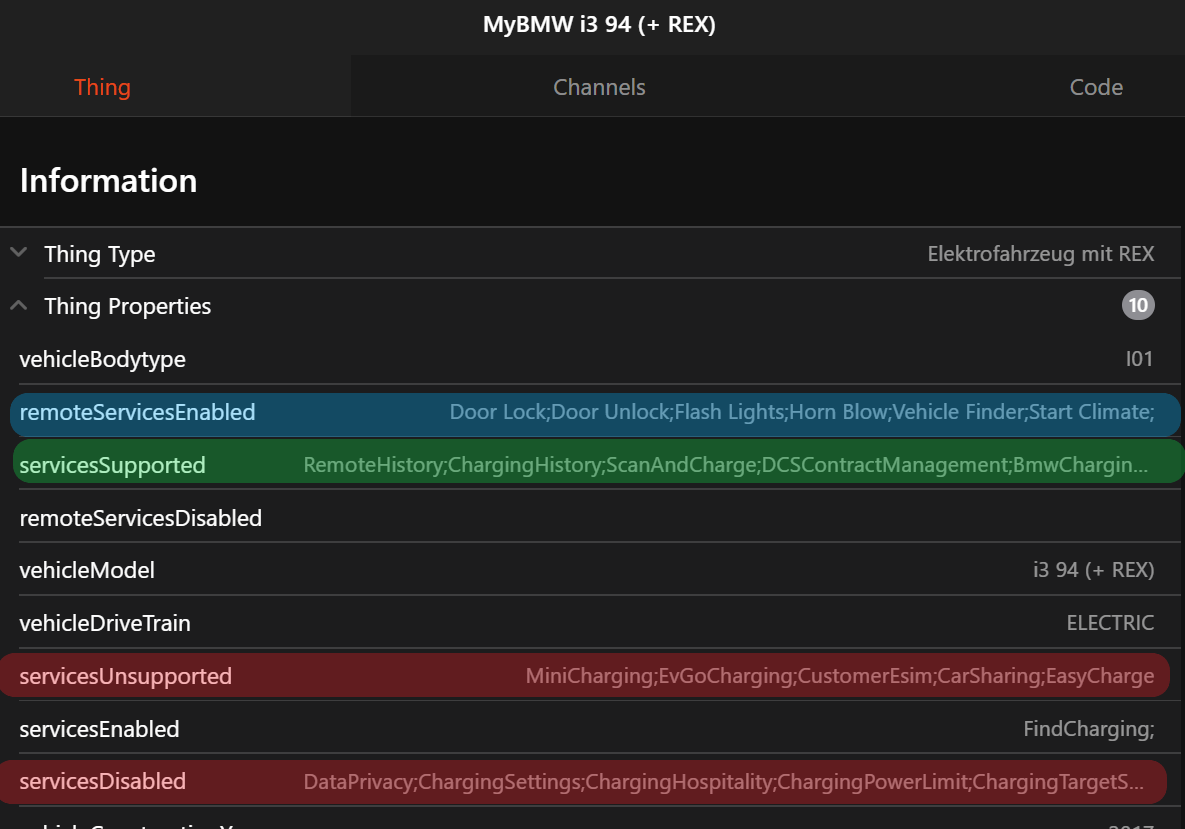Click the vehicleDriveTrain property label
1185x829 pixels.
[x=105, y=623]
